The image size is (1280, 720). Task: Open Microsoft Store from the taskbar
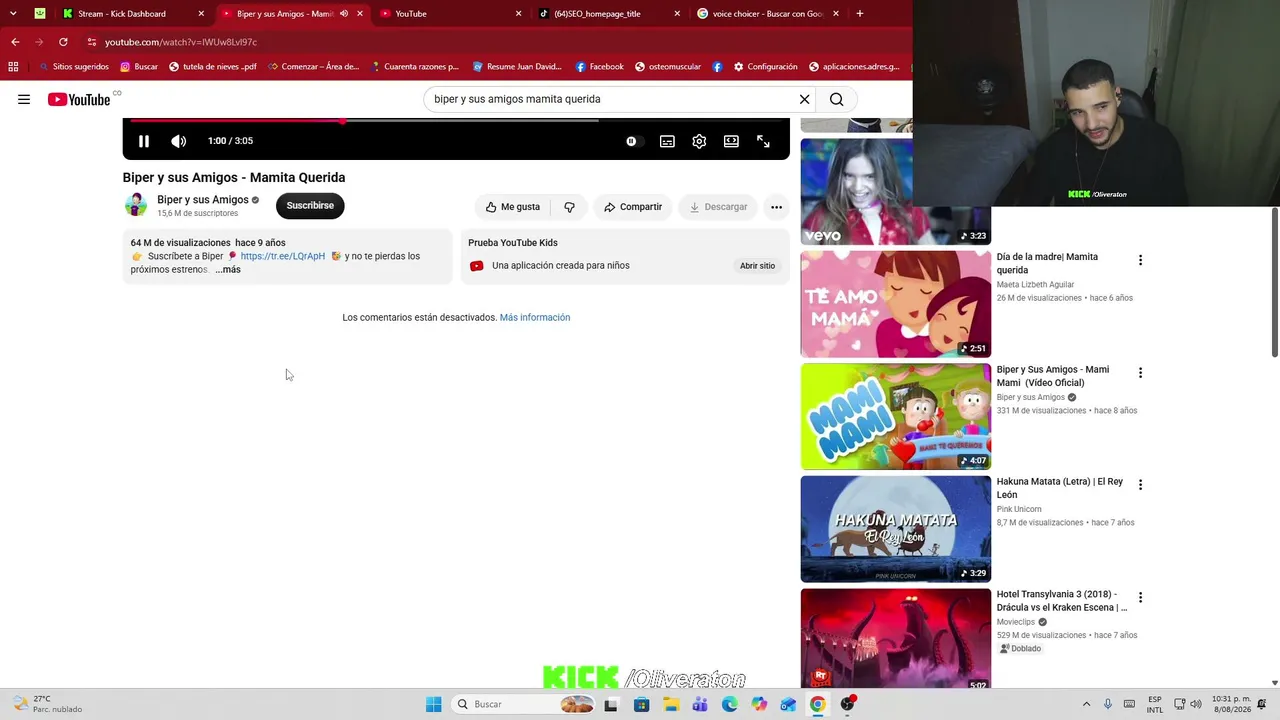[x=642, y=704]
